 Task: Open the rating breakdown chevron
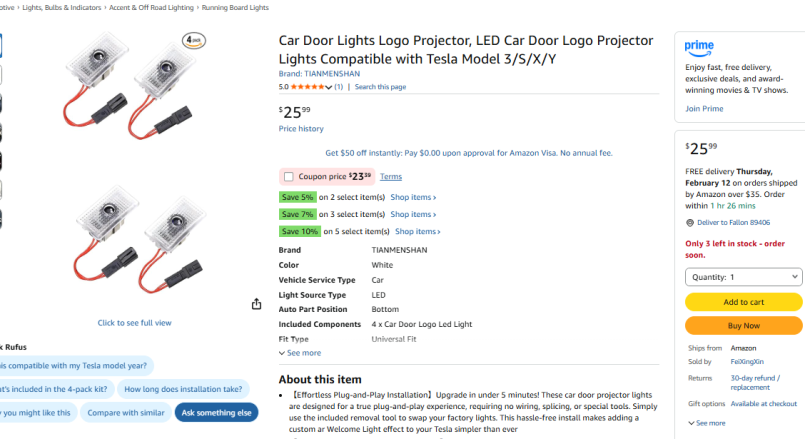329,87
